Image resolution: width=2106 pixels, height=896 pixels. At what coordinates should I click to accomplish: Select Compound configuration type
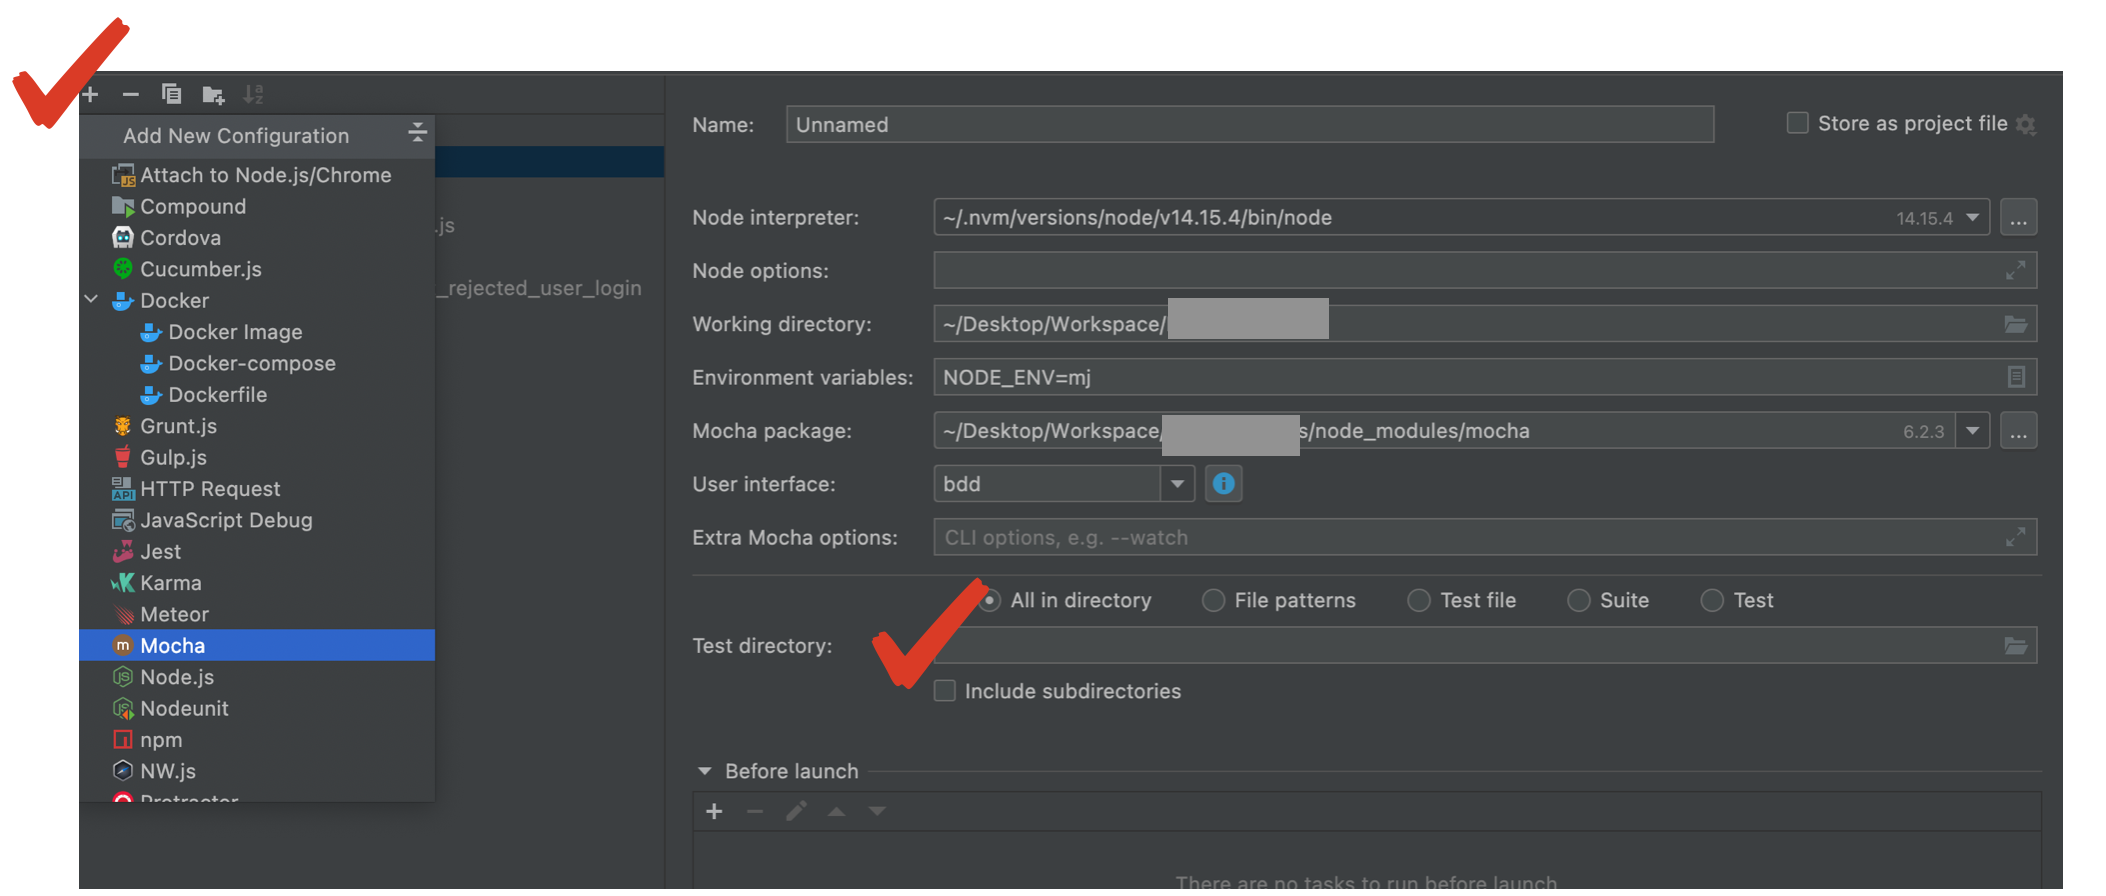point(257,206)
